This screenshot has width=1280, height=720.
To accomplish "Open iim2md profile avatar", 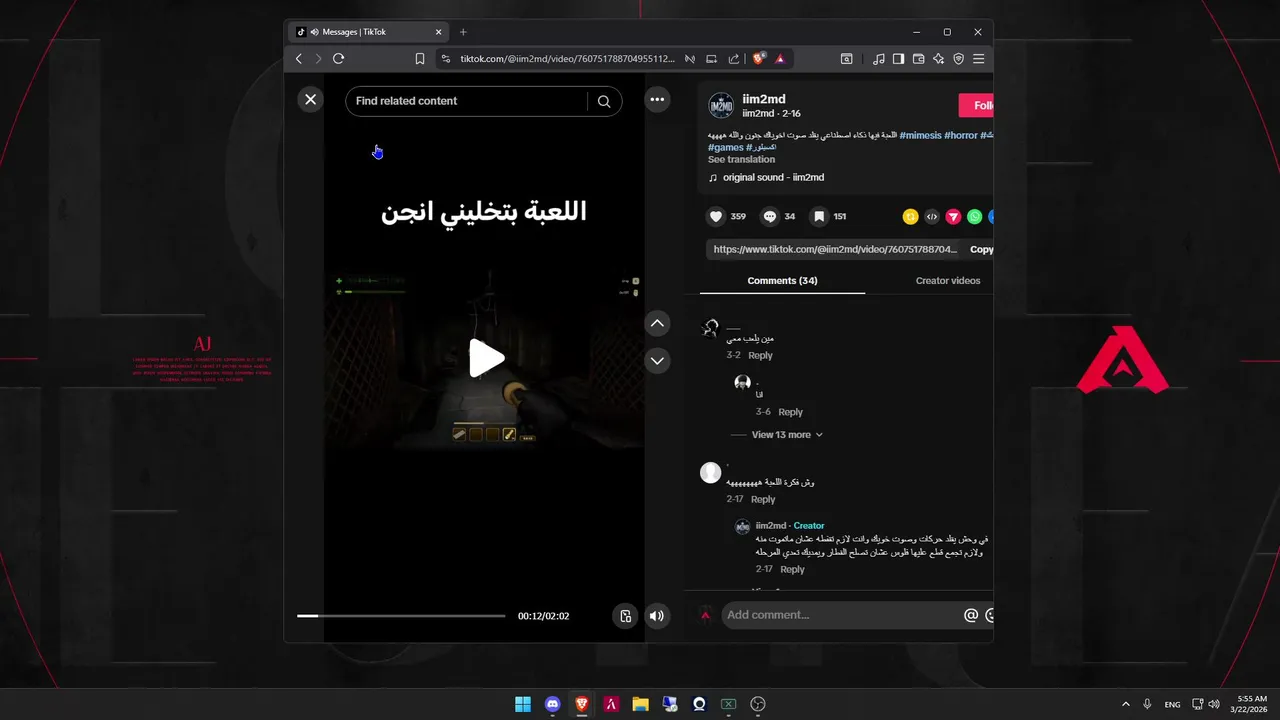I will pos(721,106).
